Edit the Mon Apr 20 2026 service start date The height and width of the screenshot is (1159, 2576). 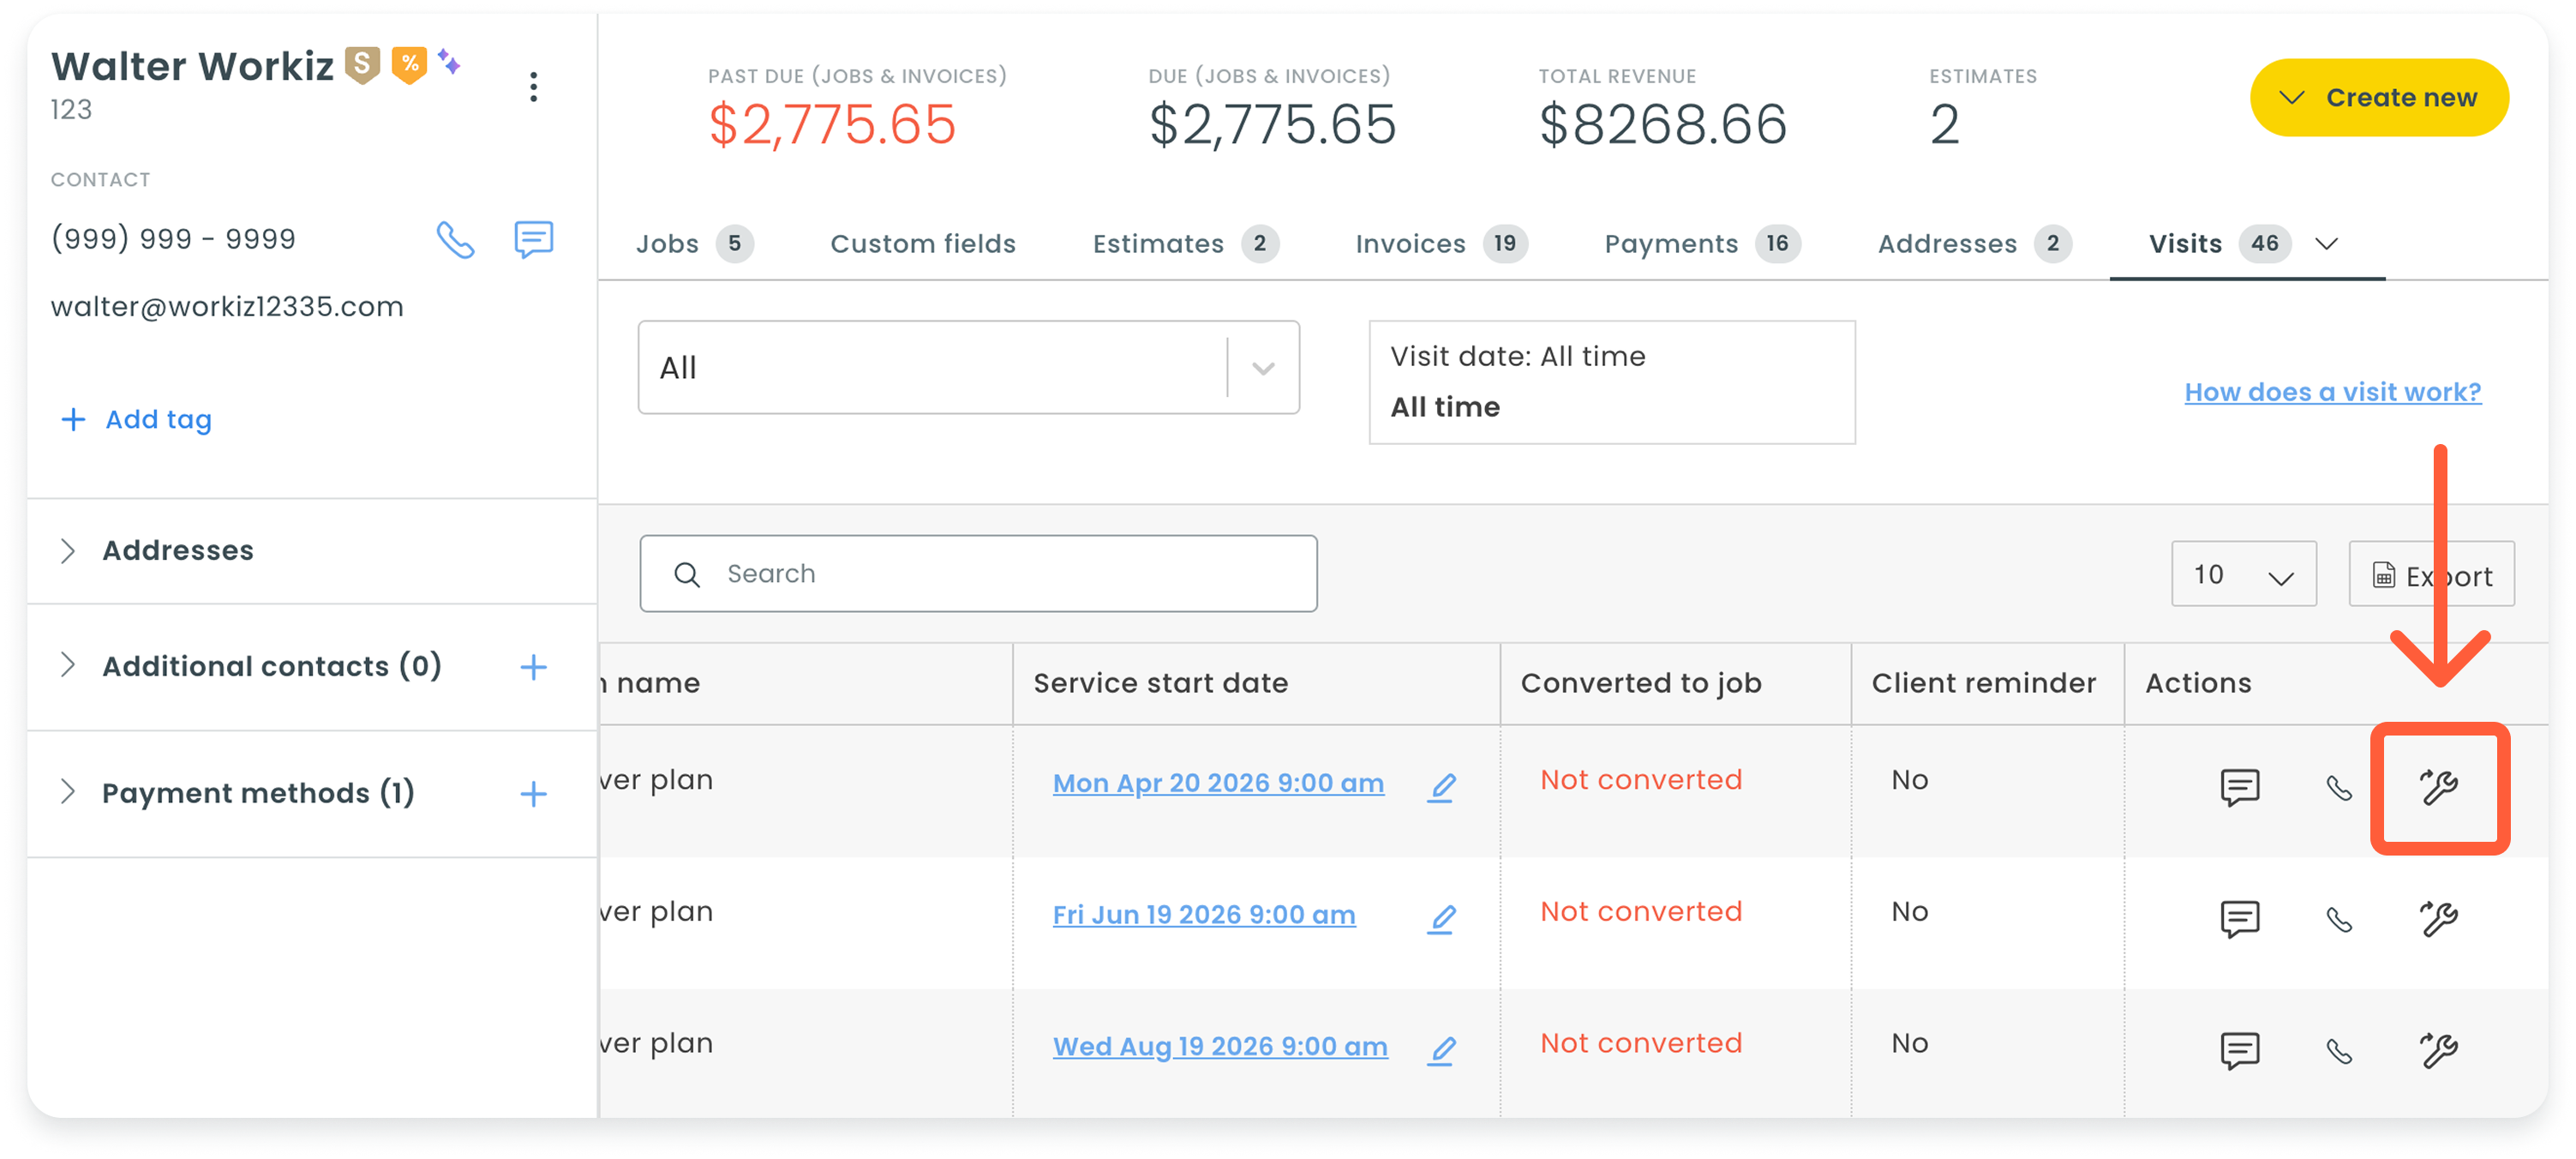[x=1441, y=788]
